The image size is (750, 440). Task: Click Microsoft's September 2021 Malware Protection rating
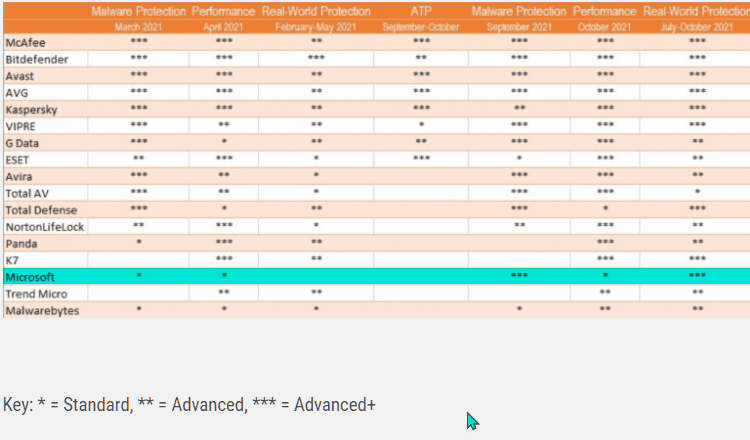tap(519, 275)
